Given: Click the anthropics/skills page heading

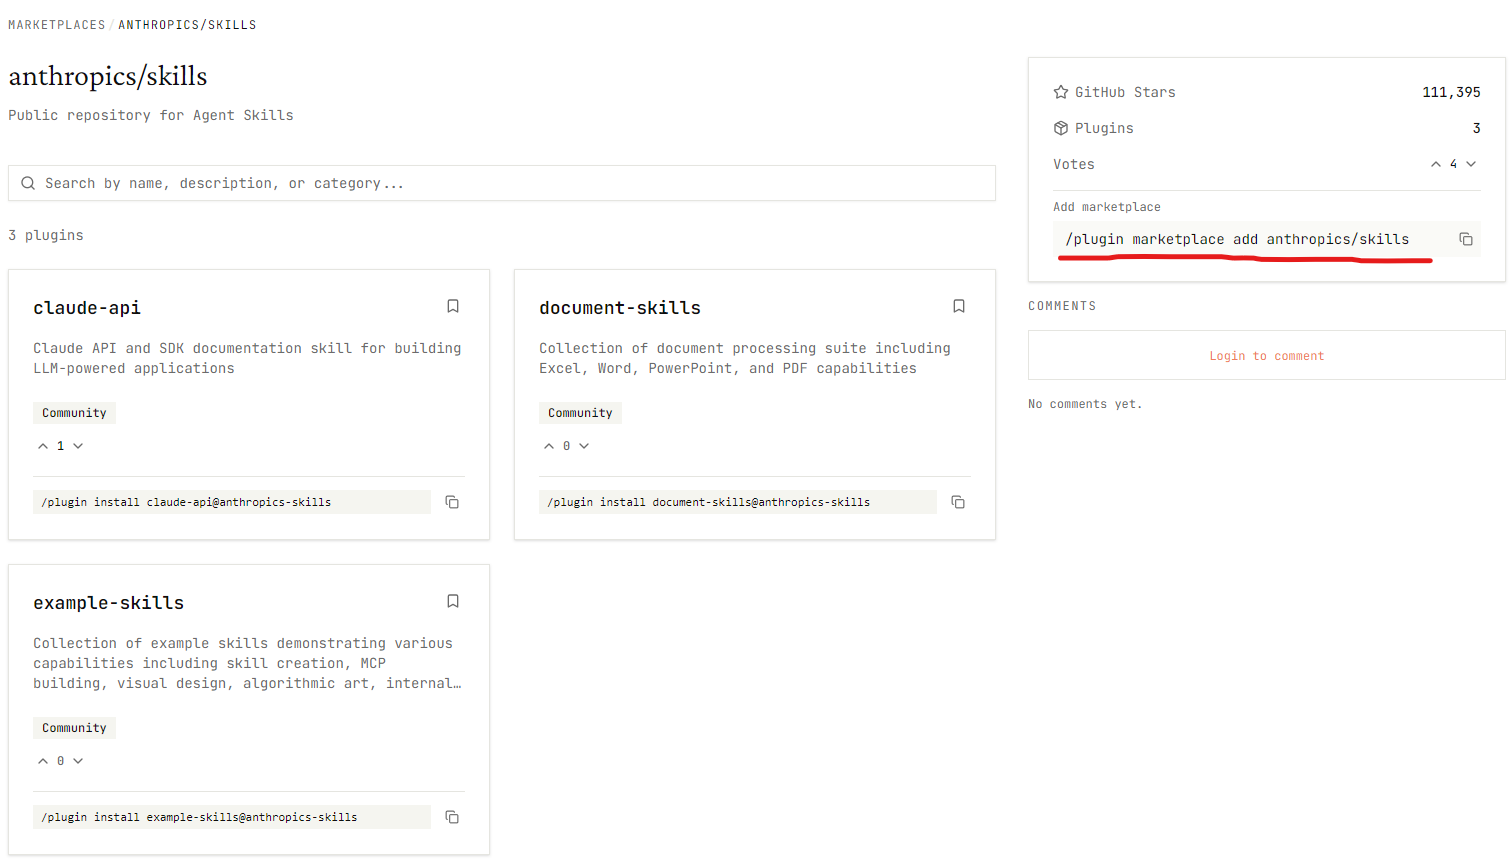Looking at the screenshot, I should 108,76.
